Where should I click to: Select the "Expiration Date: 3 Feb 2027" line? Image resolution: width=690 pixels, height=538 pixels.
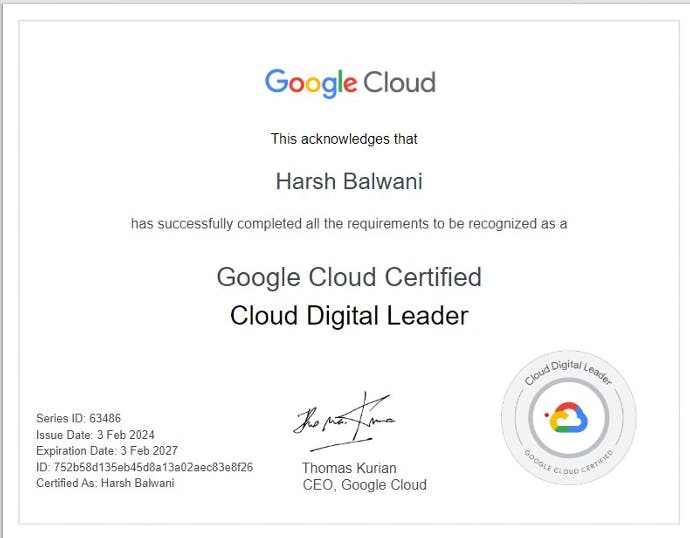tap(107, 450)
